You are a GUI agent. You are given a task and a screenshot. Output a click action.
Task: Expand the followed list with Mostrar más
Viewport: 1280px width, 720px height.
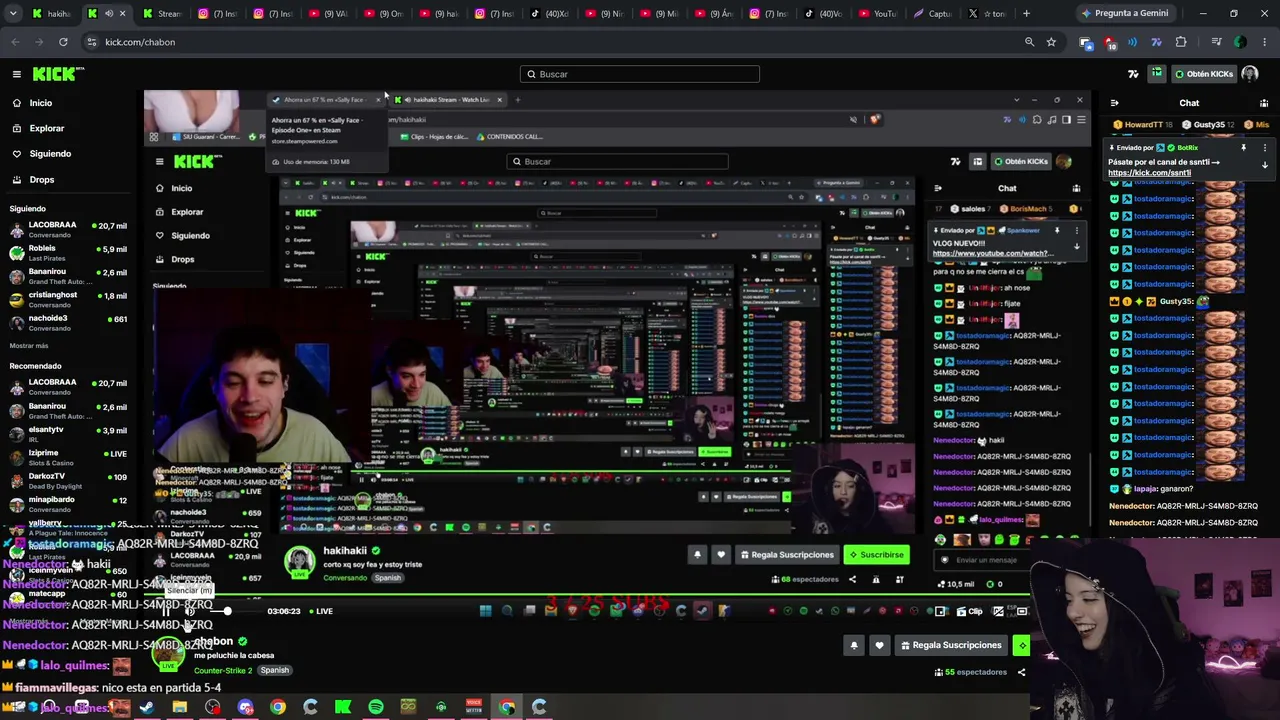coord(29,346)
